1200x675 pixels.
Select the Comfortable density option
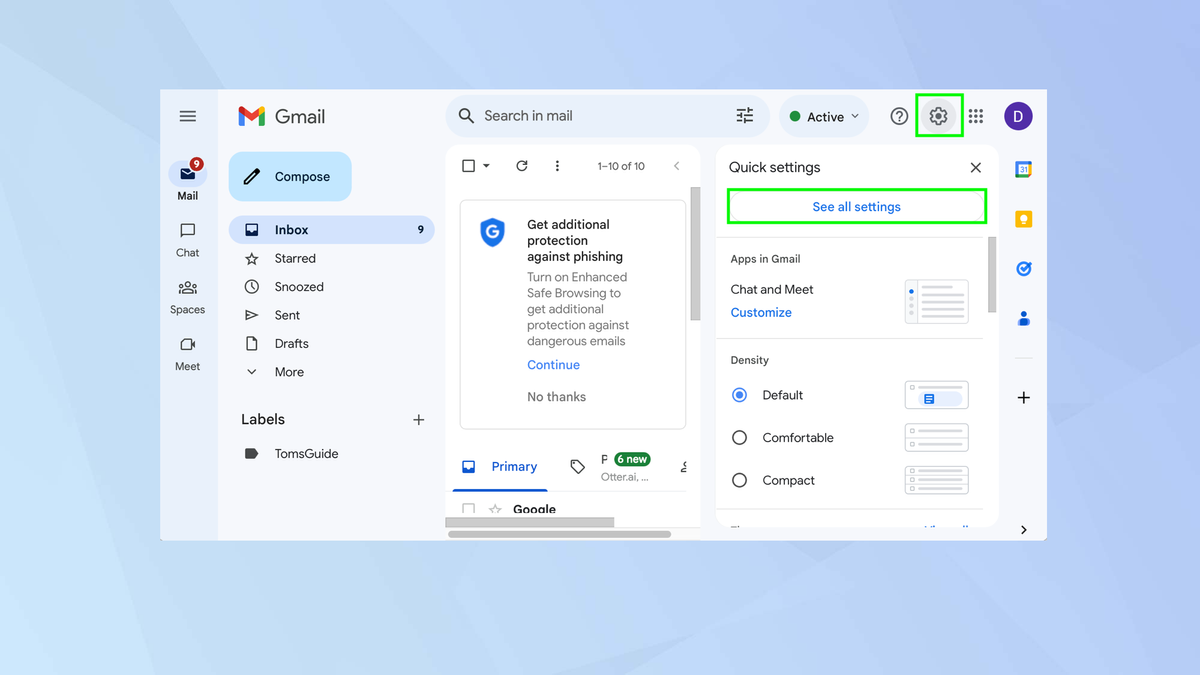[x=738, y=437]
